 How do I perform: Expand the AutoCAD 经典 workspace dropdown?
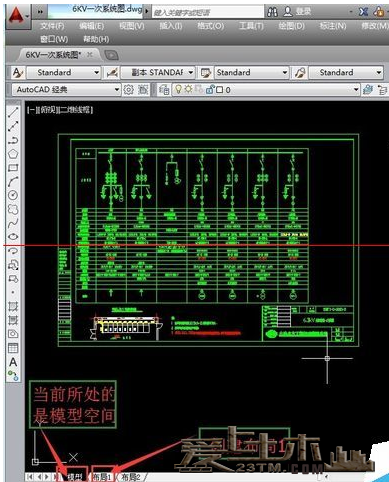(x=117, y=89)
